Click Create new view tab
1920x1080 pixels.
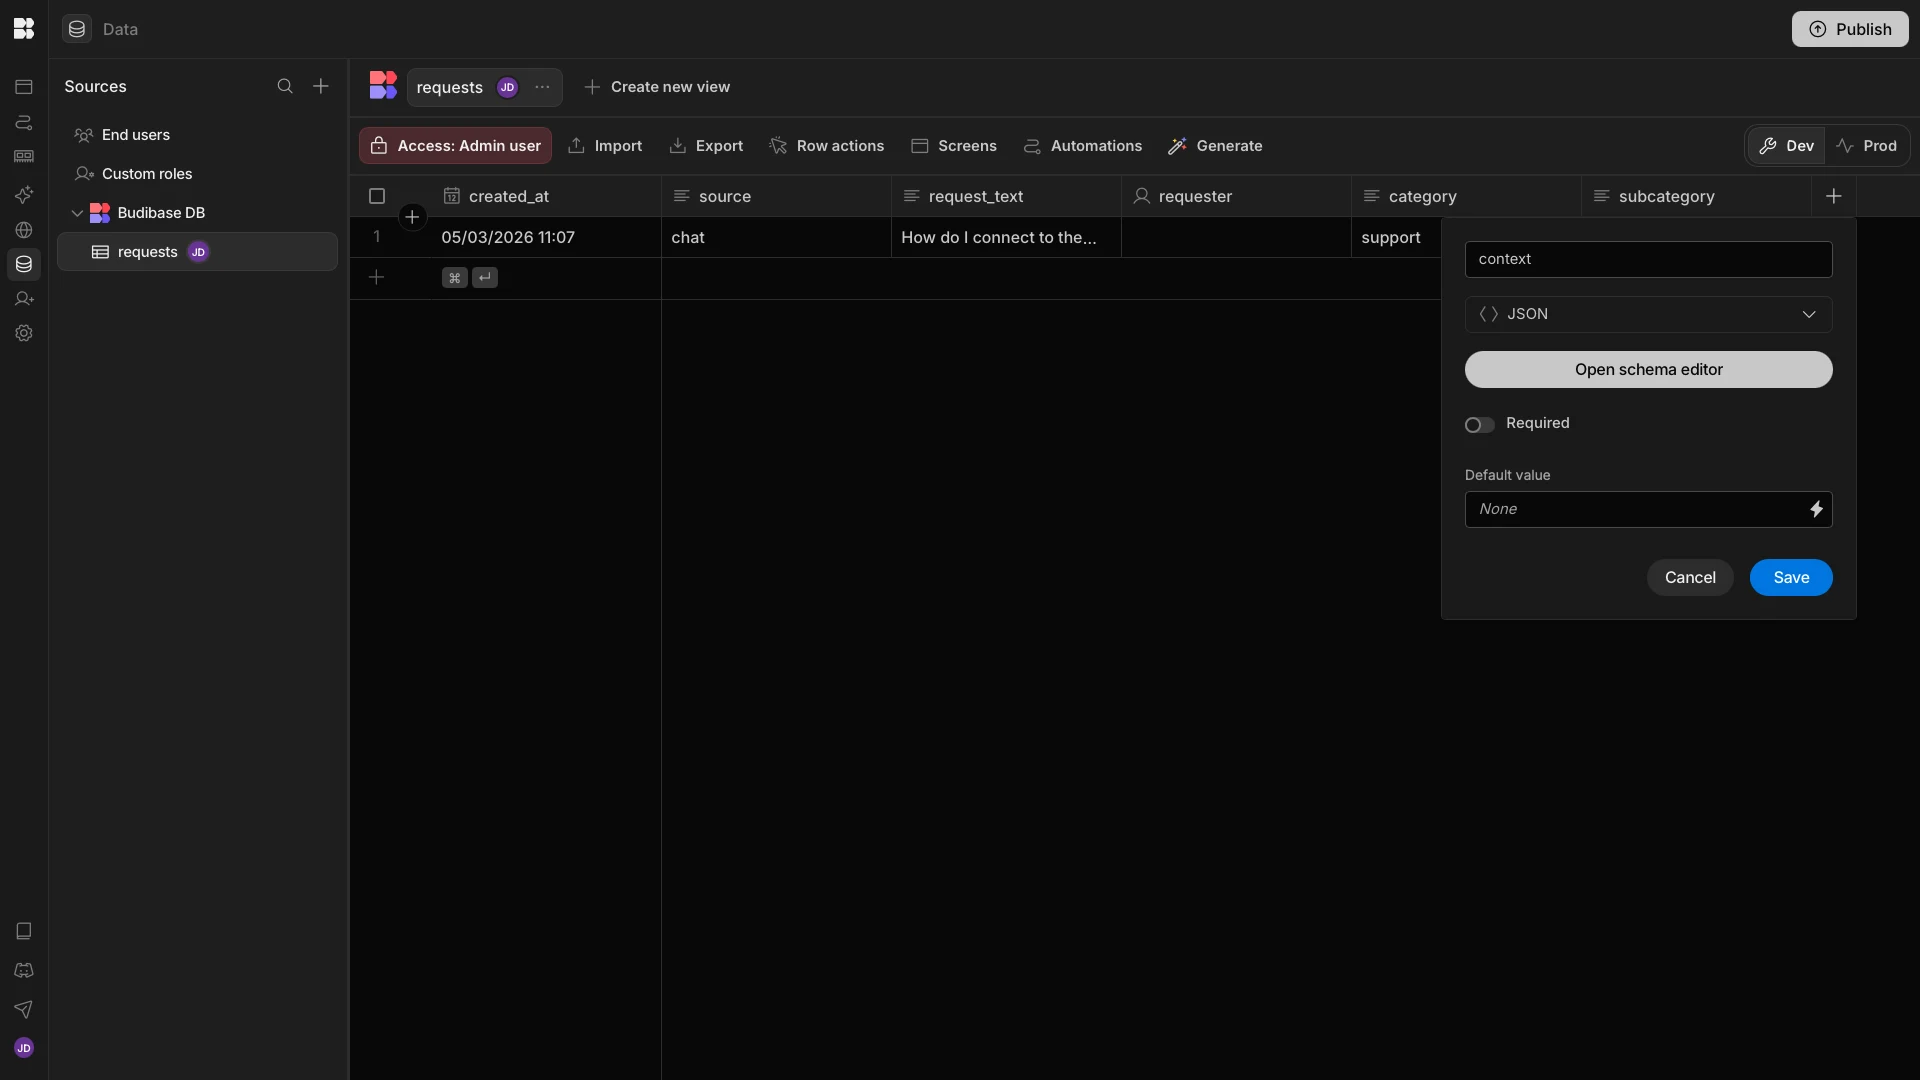coord(657,88)
